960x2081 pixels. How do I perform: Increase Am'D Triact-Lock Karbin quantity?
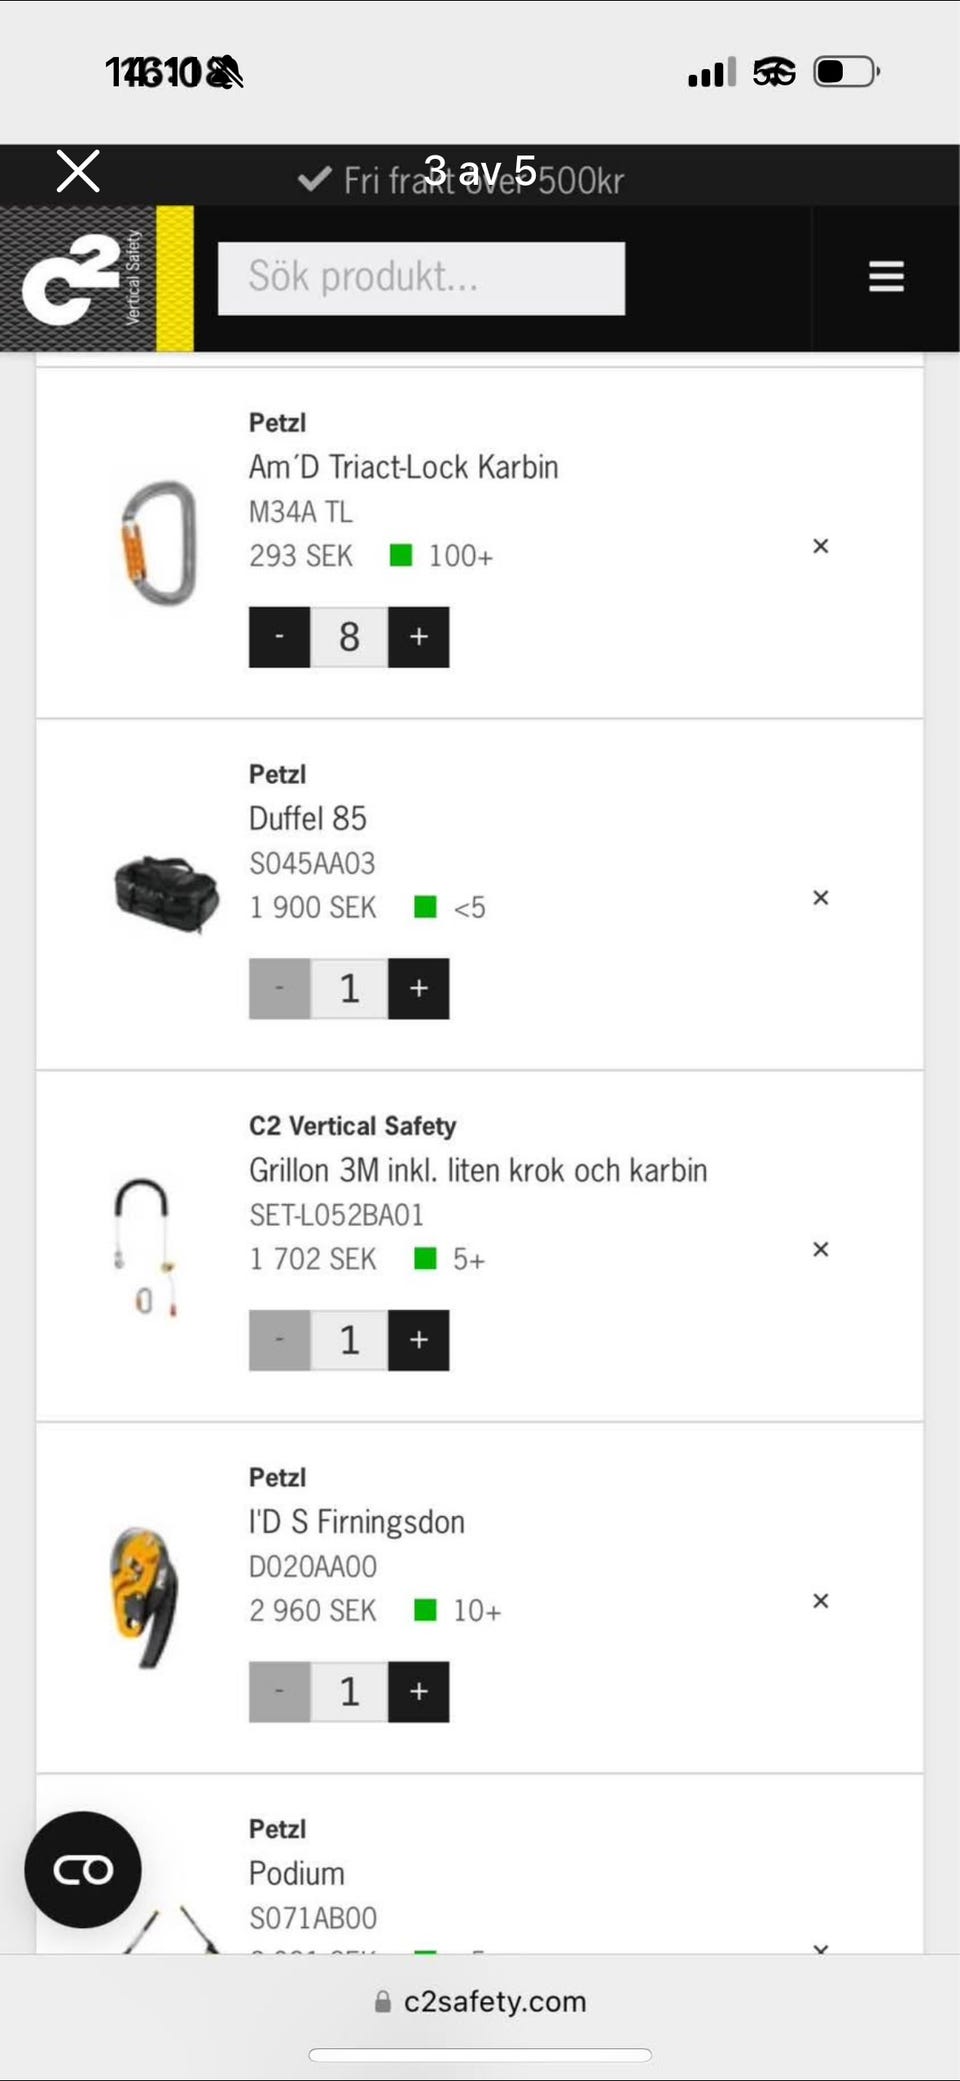tap(419, 637)
